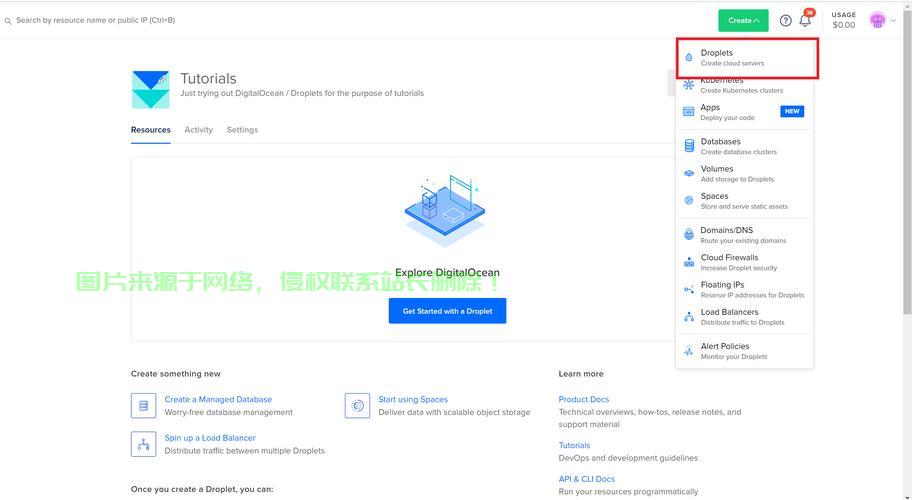Open Create a Managed Database link
The image size is (912, 500).
218,399
